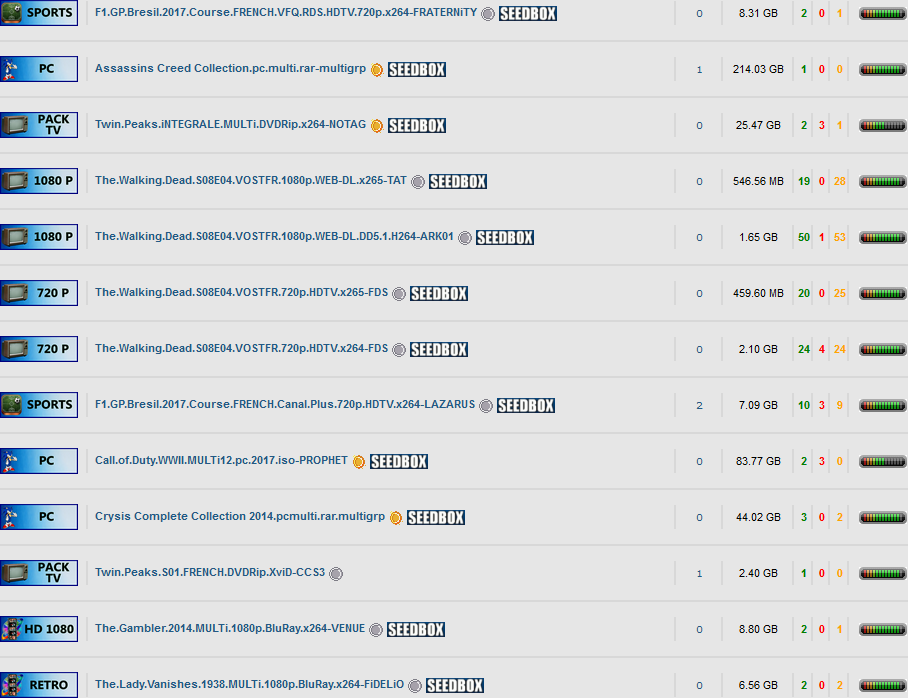Open The.Walking.Dead.S08E04 1080p x265-TAT link

251,180
